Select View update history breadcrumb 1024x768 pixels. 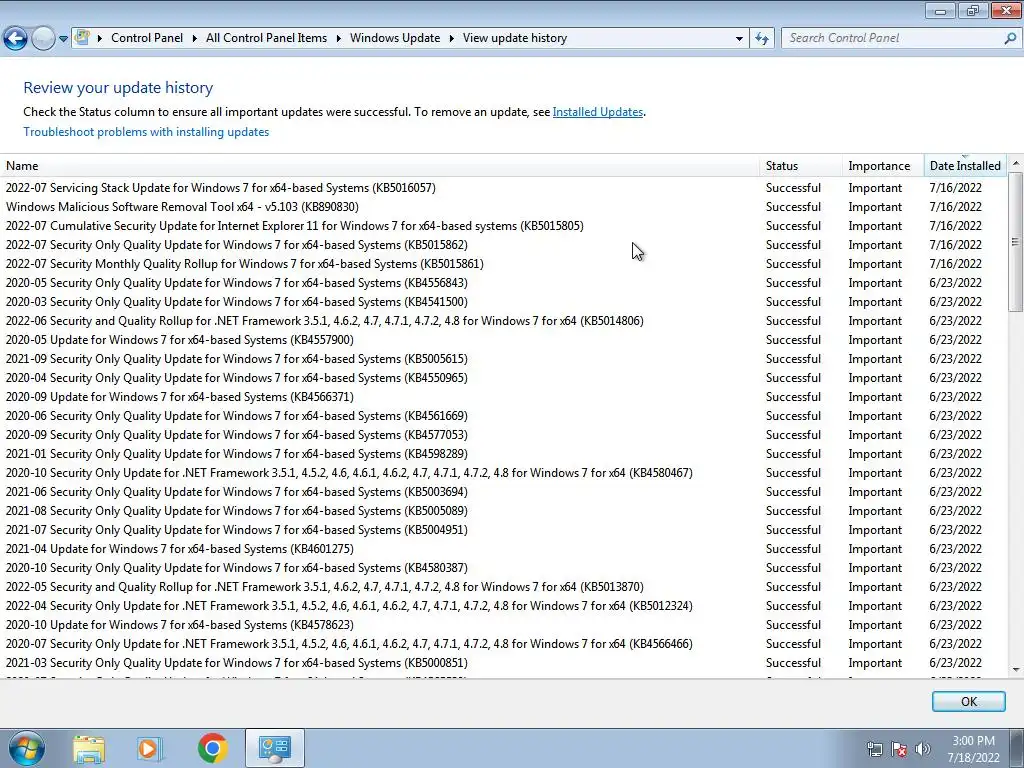pos(515,38)
